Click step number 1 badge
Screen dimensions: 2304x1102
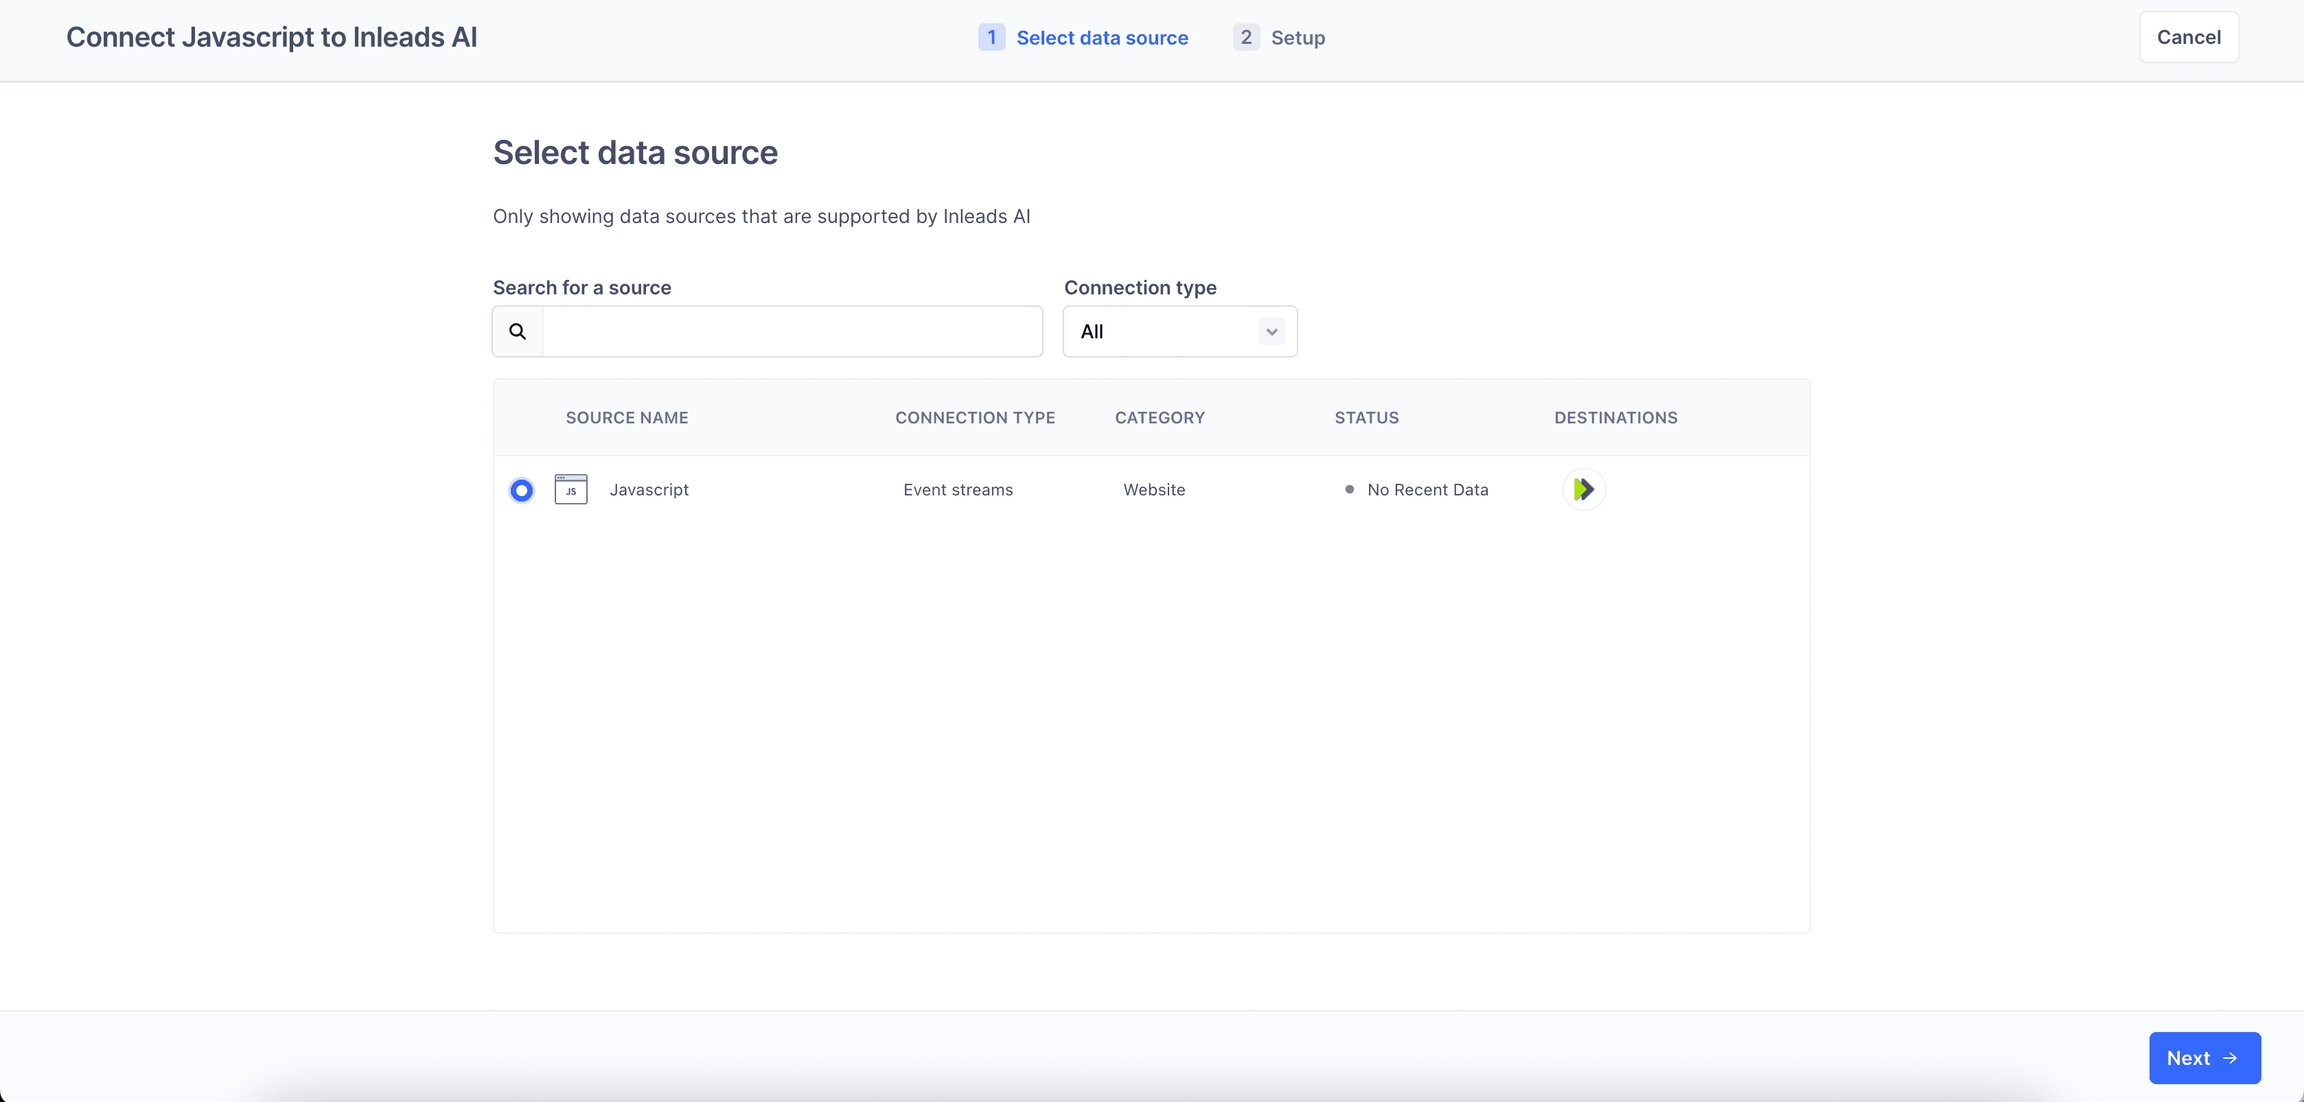[991, 37]
